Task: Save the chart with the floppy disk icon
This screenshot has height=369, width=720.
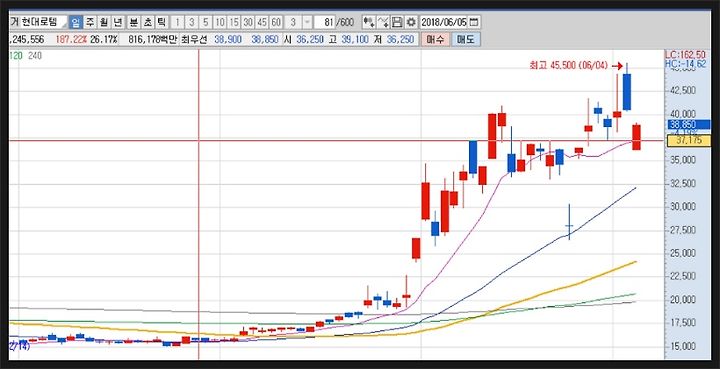Action: 397,22
